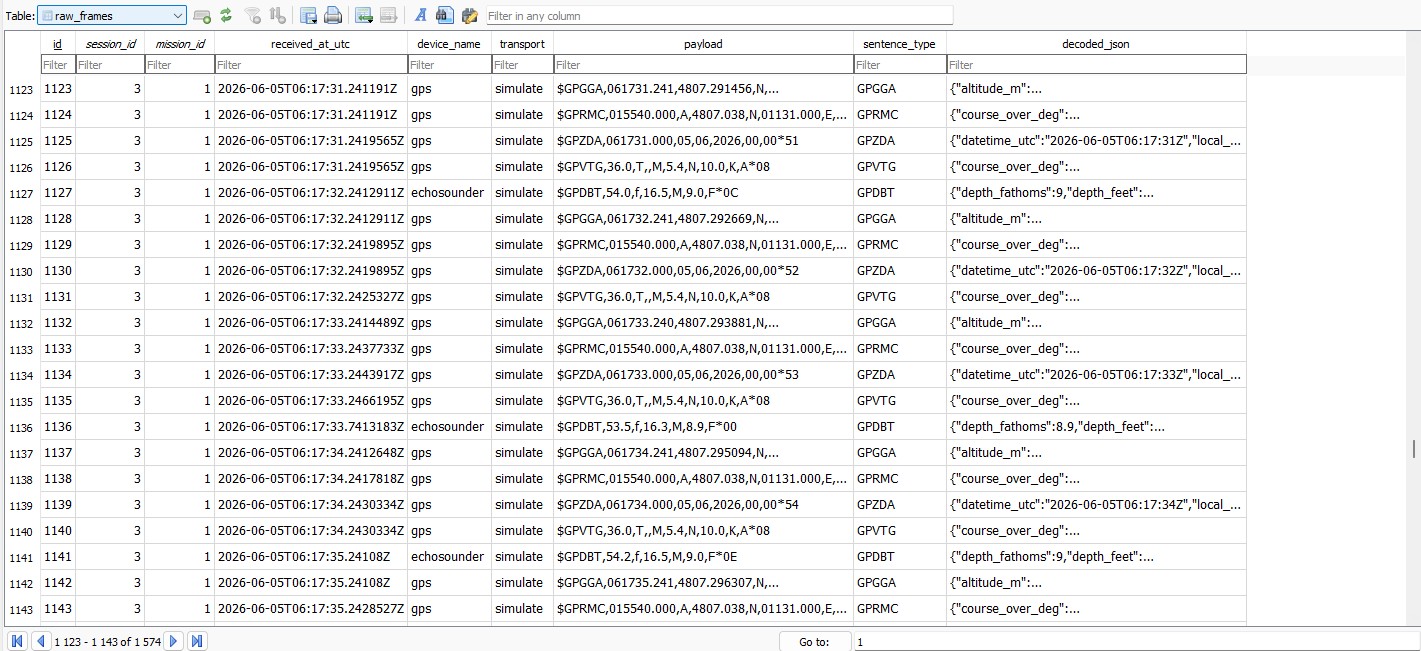Click the insert new record icon
1421x651 pixels.
click(x=364, y=16)
